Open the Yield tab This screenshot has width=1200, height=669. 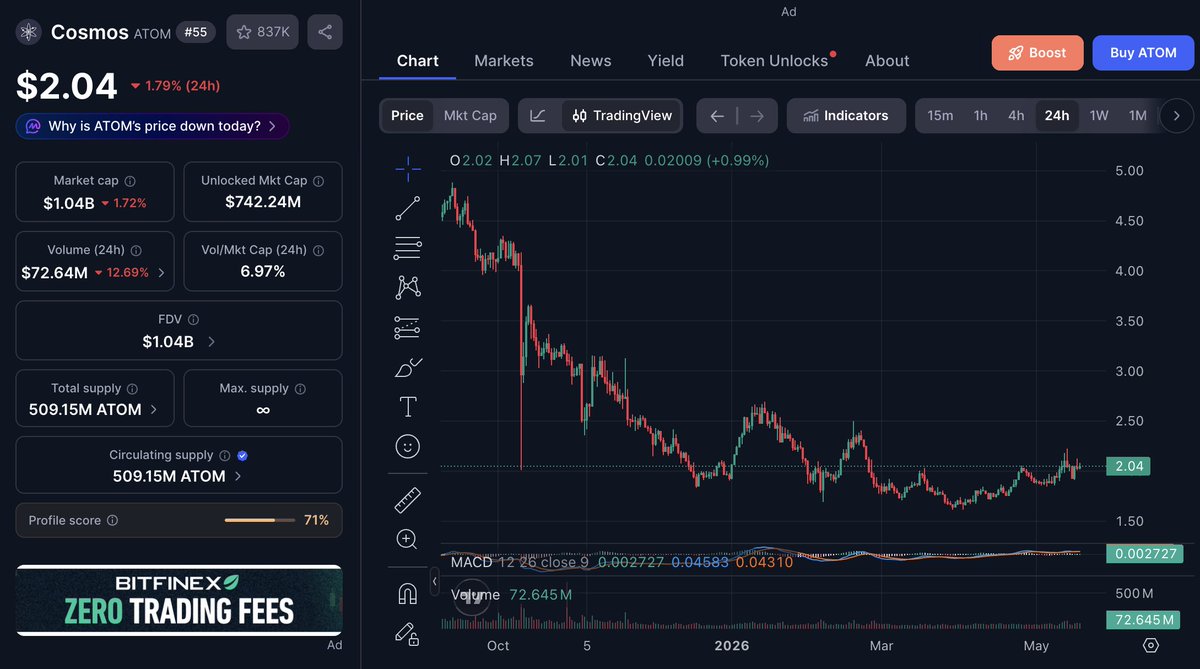[x=666, y=61]
